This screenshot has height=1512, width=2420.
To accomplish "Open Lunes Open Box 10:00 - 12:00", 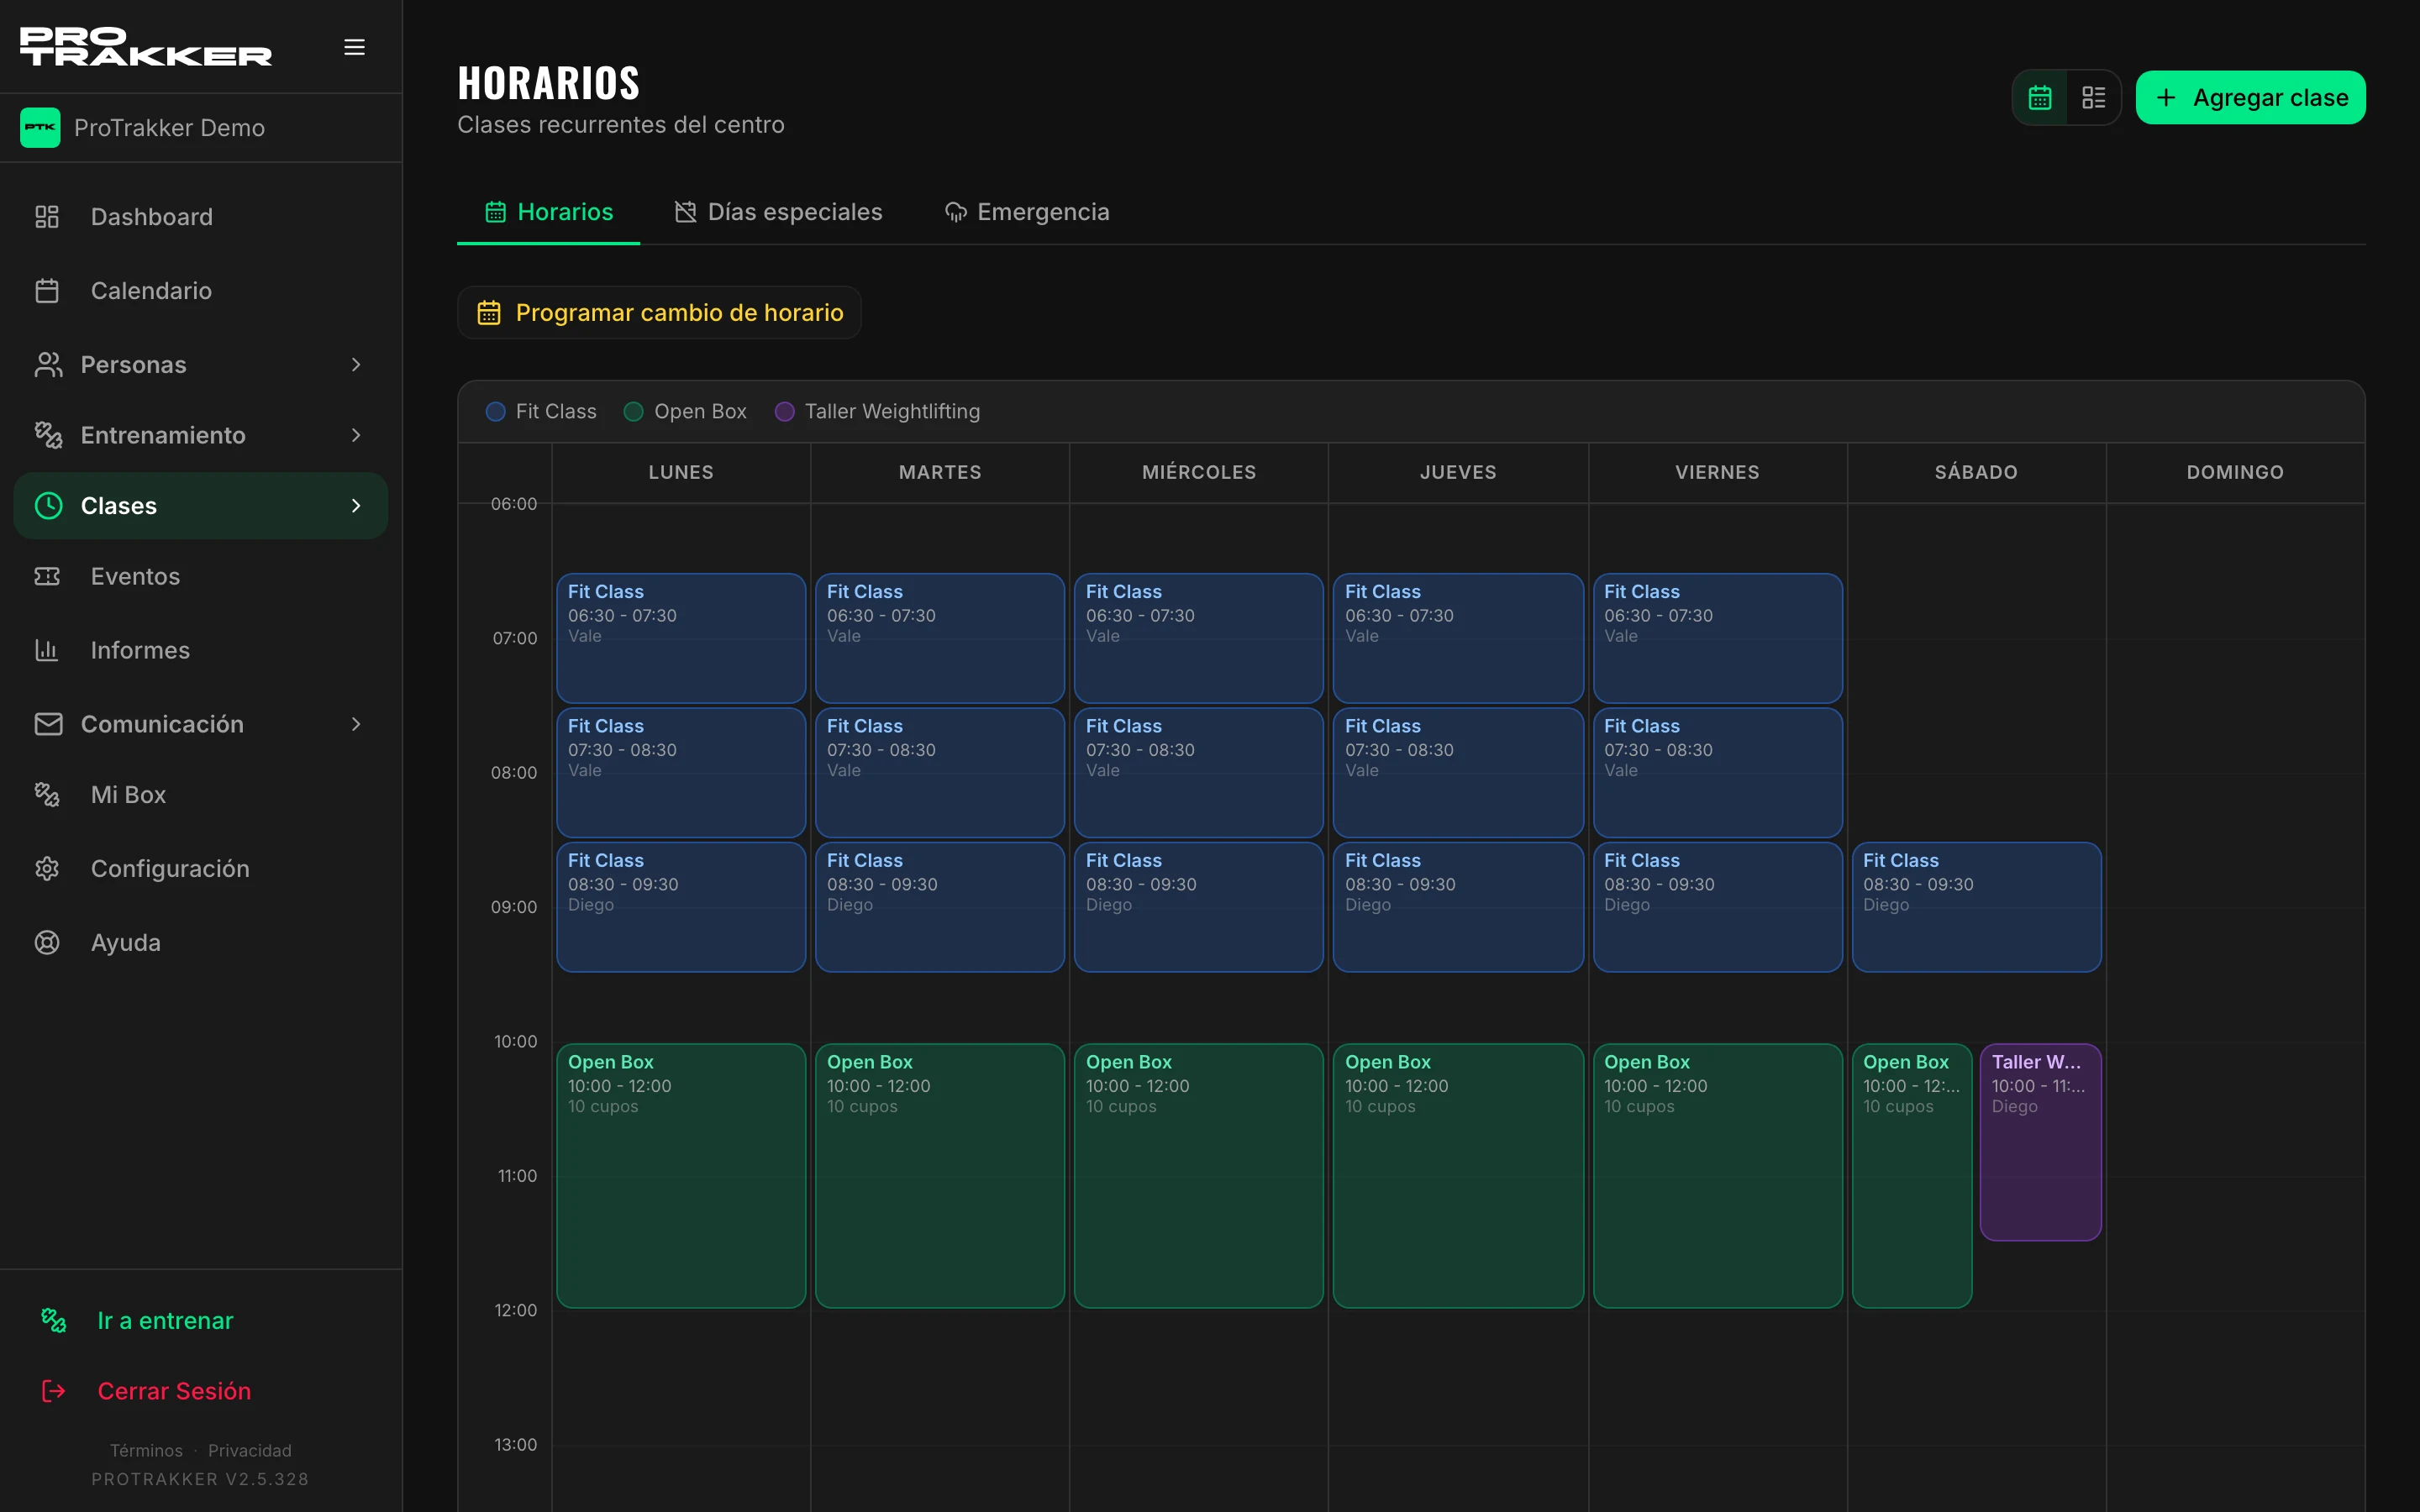I will click(x=681, y=1175).
